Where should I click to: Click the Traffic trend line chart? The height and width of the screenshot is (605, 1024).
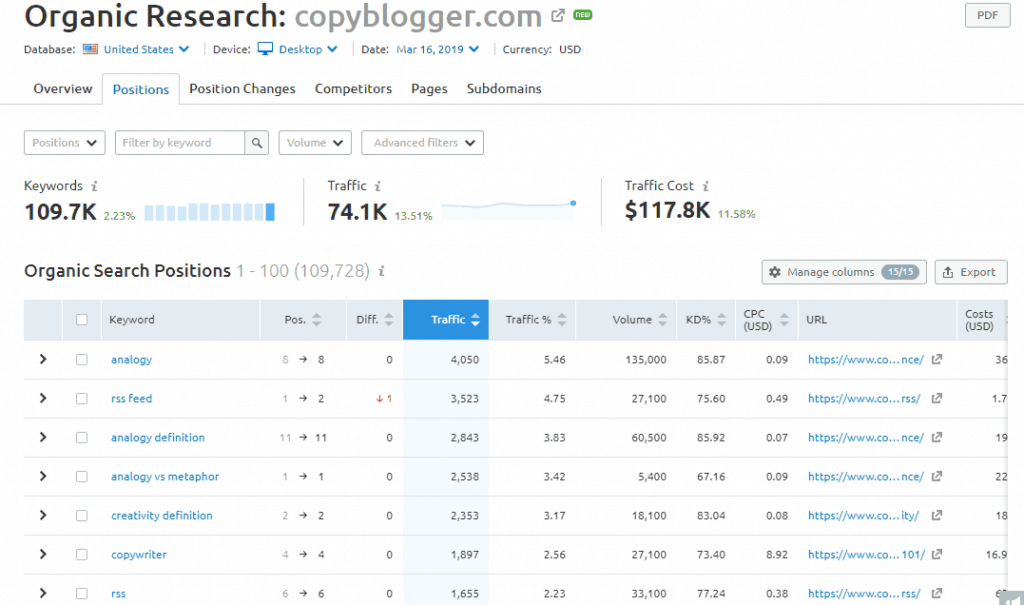[x=509, y=210]
